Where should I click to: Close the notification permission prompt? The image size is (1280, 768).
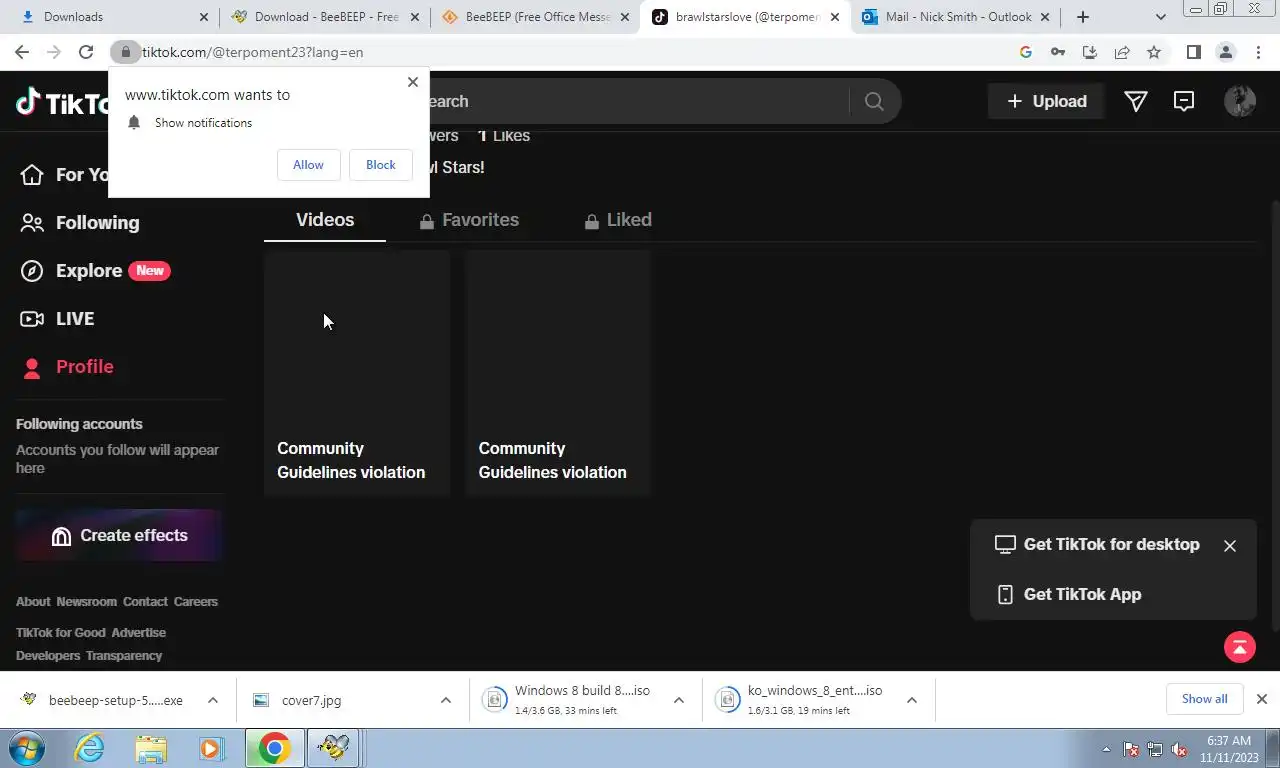coord(413,82)
